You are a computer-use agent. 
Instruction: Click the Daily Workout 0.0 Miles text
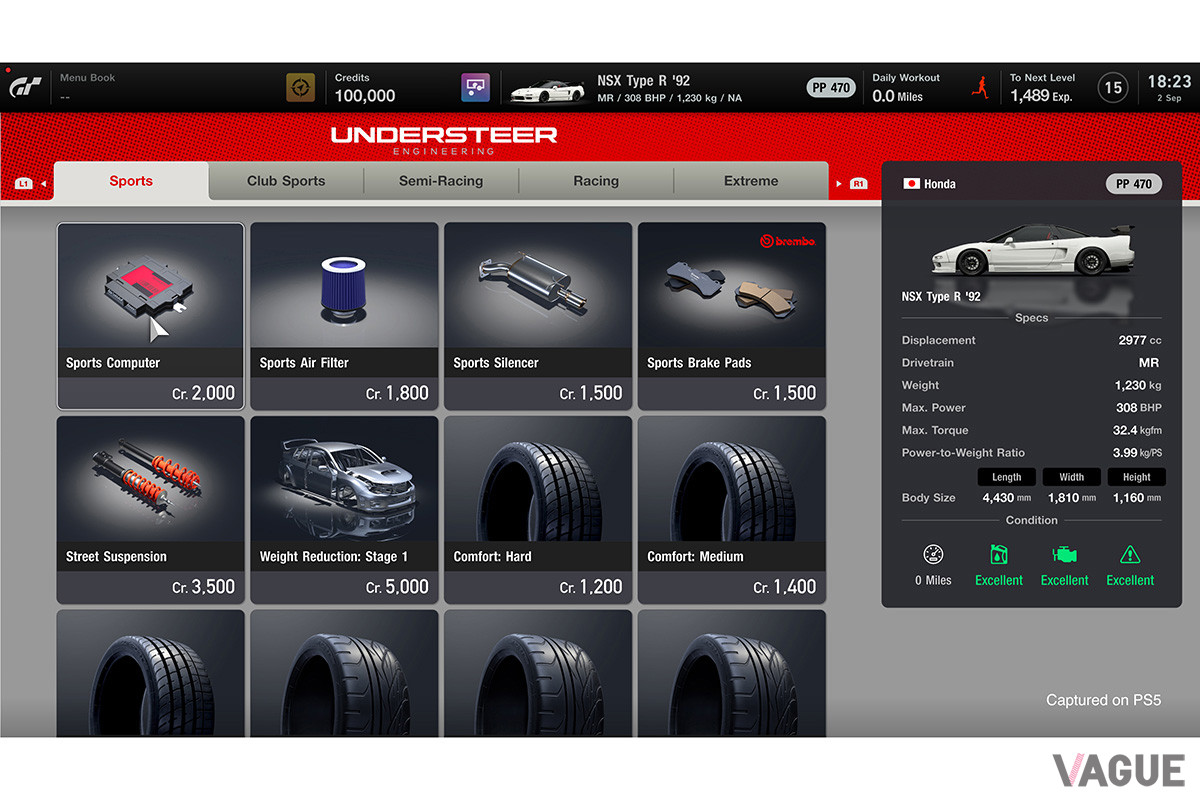point(897,96)
